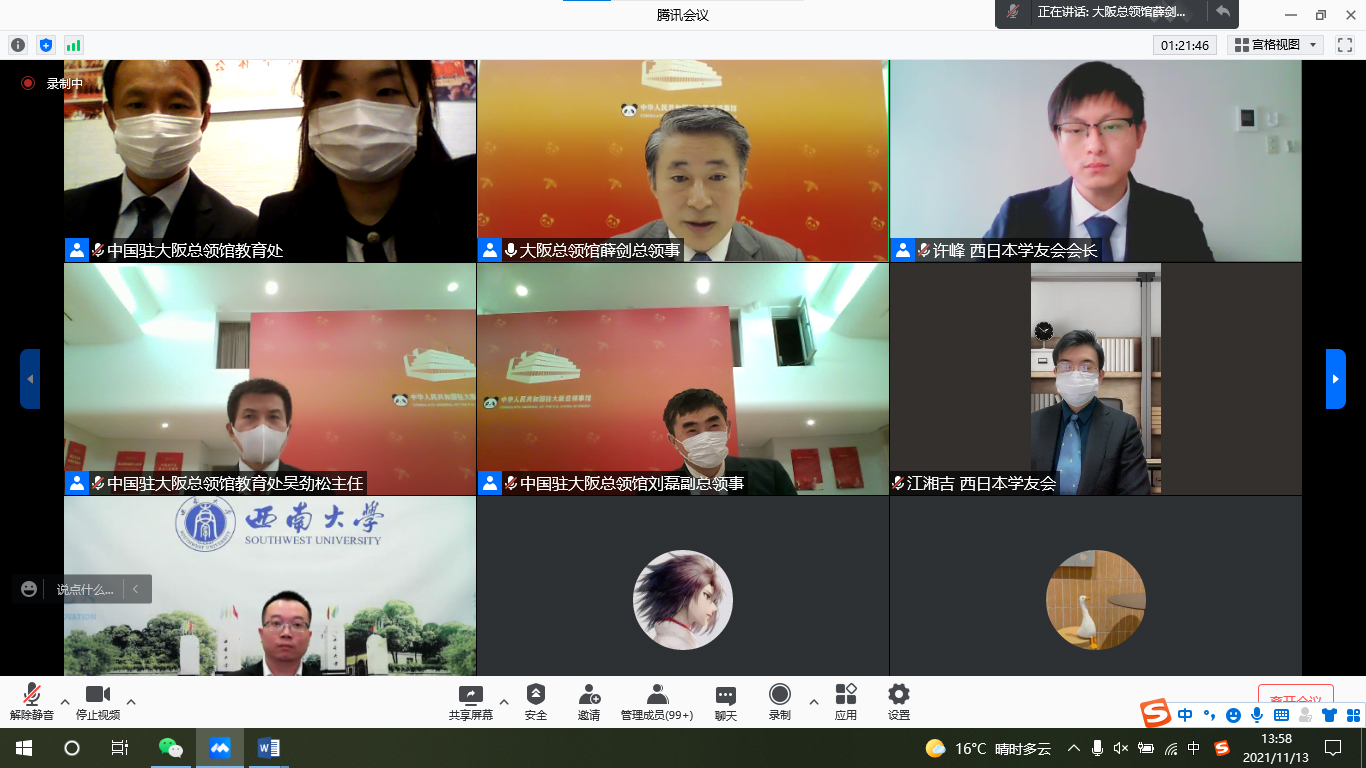Click the red Leave Meeting button
Viewport: 1366px width, 768px height.
tap(1295, 698)
